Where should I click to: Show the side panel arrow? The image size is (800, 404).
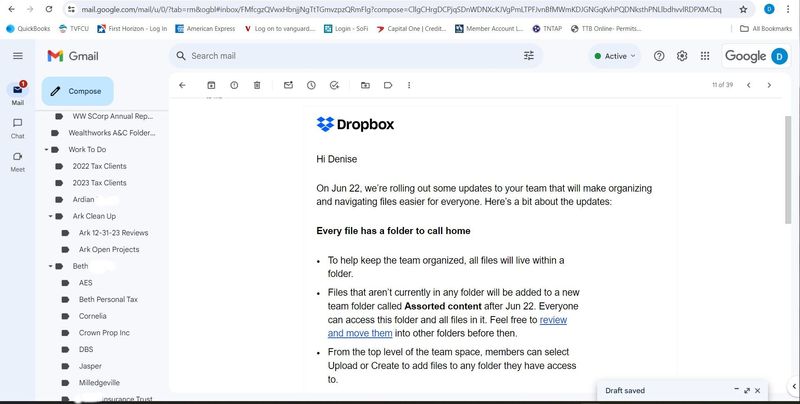(x=794, y=387)
